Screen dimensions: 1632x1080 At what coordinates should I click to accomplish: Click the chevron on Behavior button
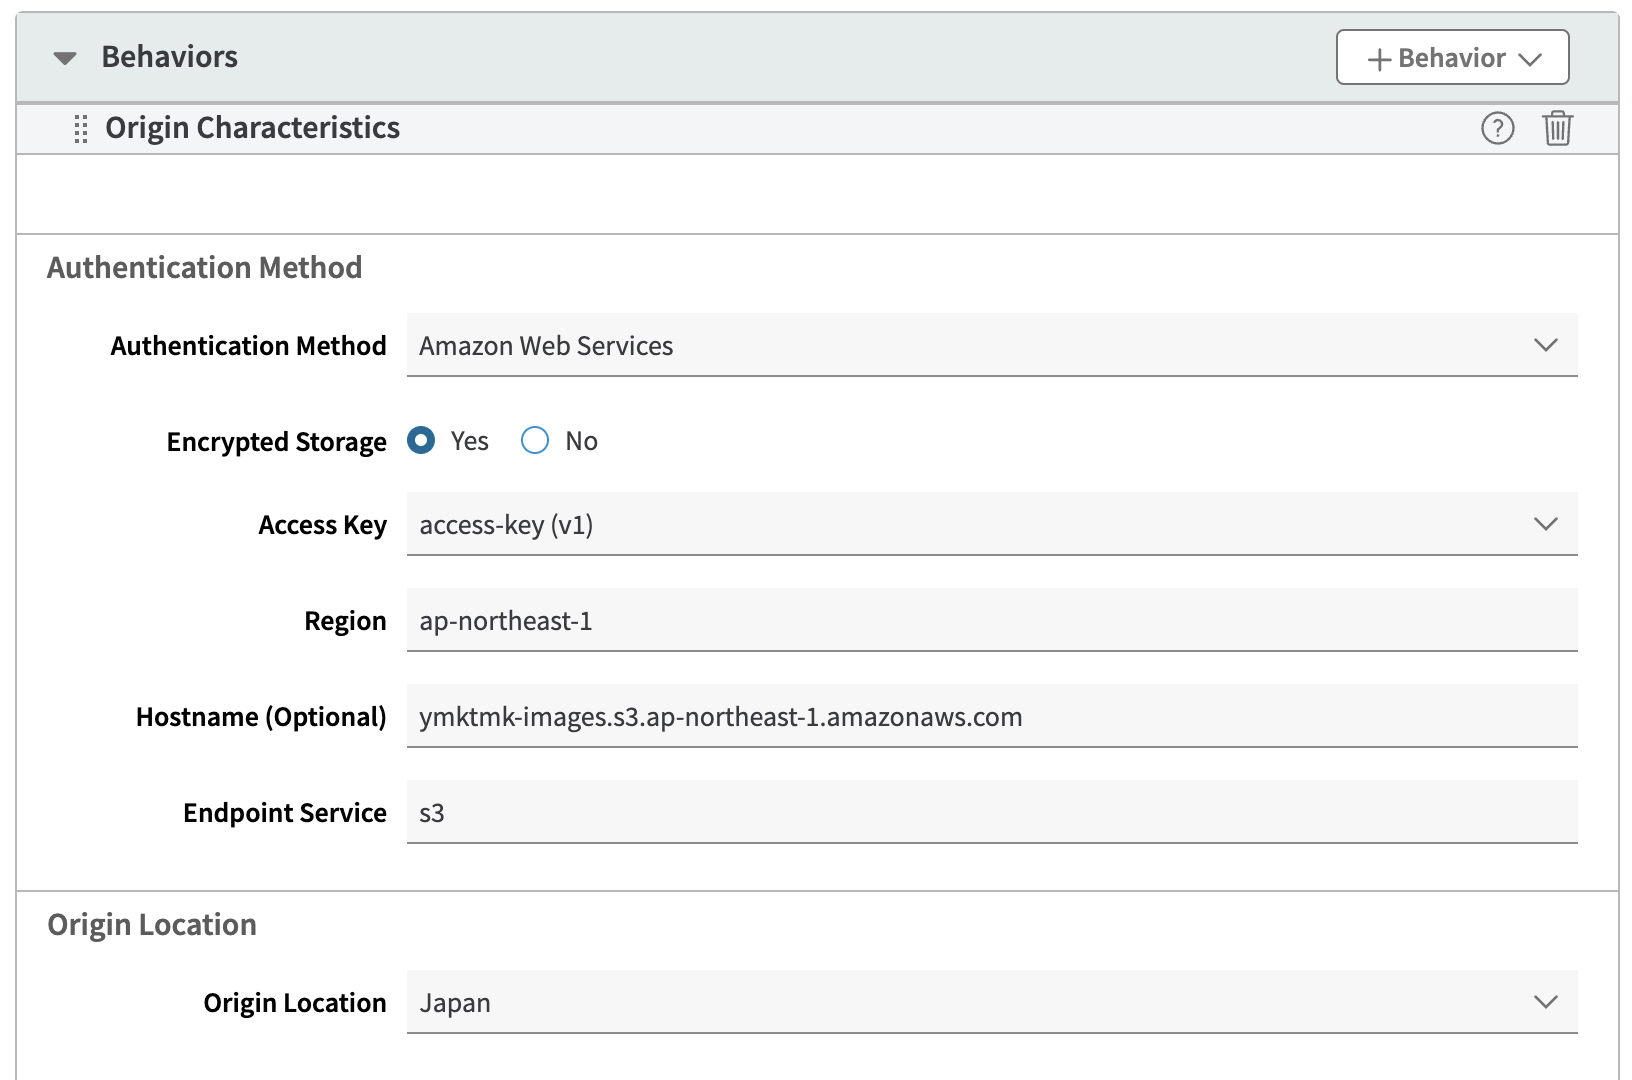1529,60
